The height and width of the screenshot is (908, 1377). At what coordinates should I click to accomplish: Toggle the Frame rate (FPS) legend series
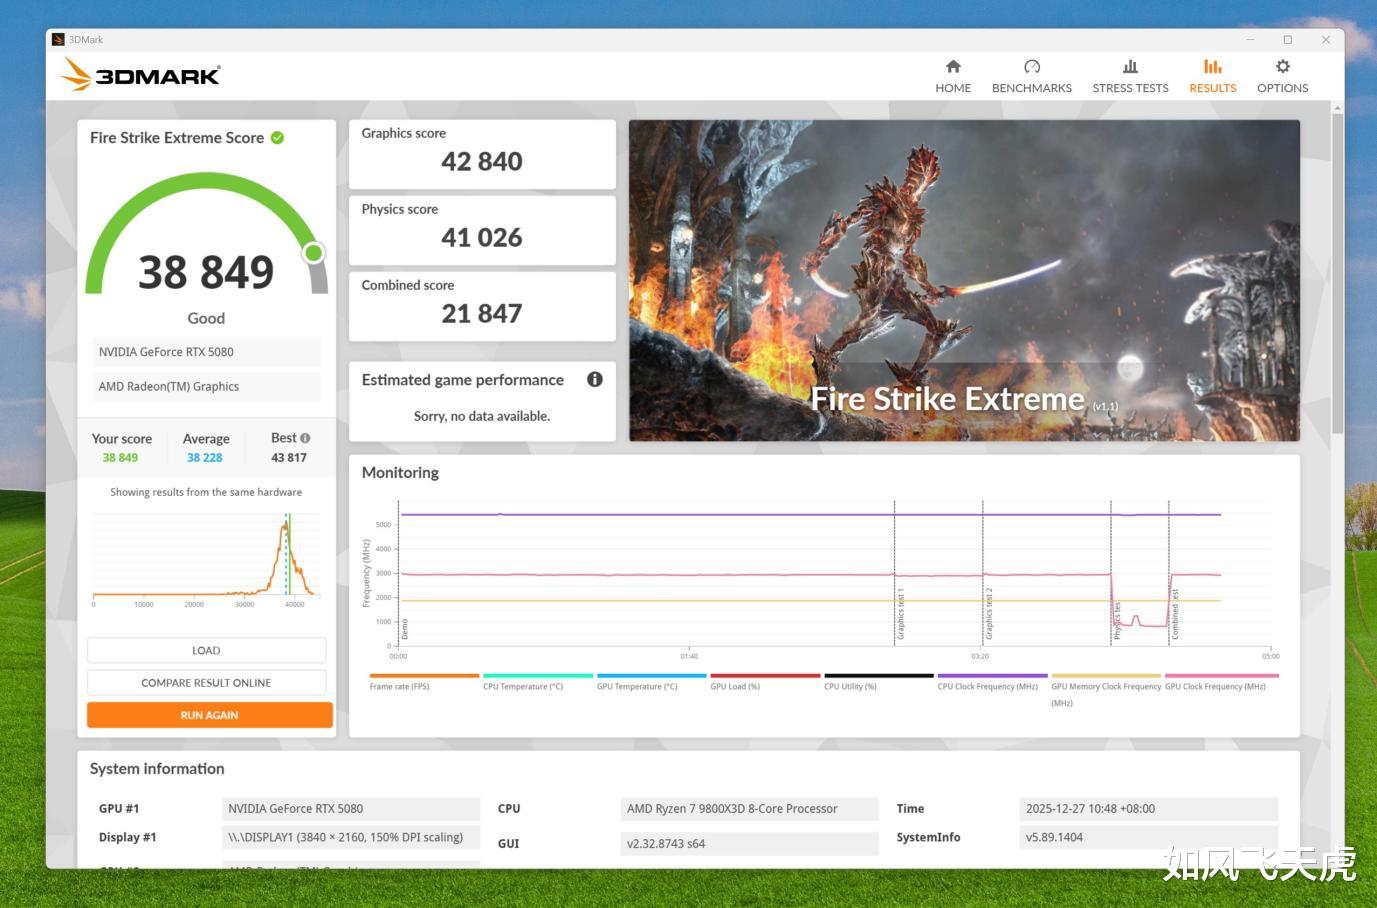424,682
